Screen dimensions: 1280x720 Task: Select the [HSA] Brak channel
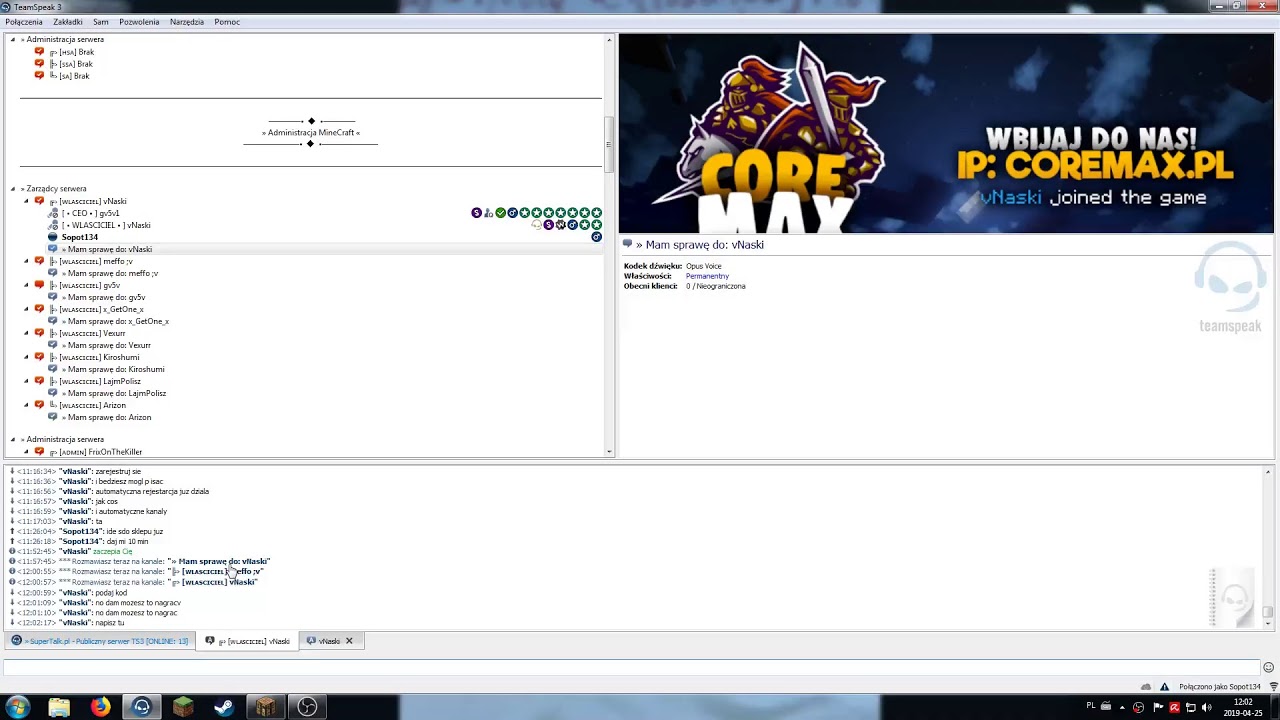72,52
